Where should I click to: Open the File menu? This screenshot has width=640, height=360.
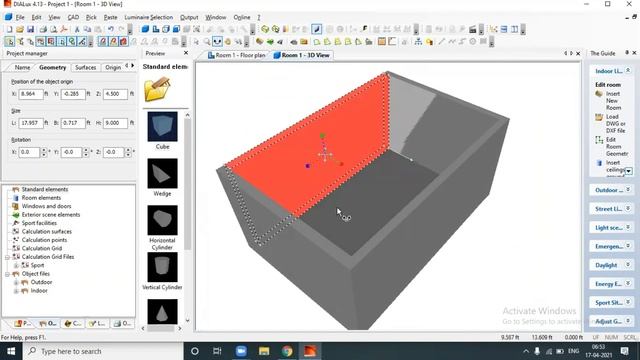(x=20, y=18)
